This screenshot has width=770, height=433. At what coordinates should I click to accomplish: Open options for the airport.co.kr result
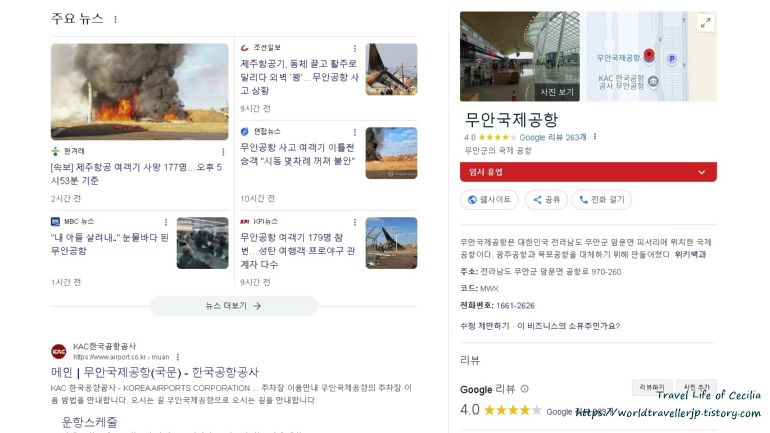tap(178, 357)
